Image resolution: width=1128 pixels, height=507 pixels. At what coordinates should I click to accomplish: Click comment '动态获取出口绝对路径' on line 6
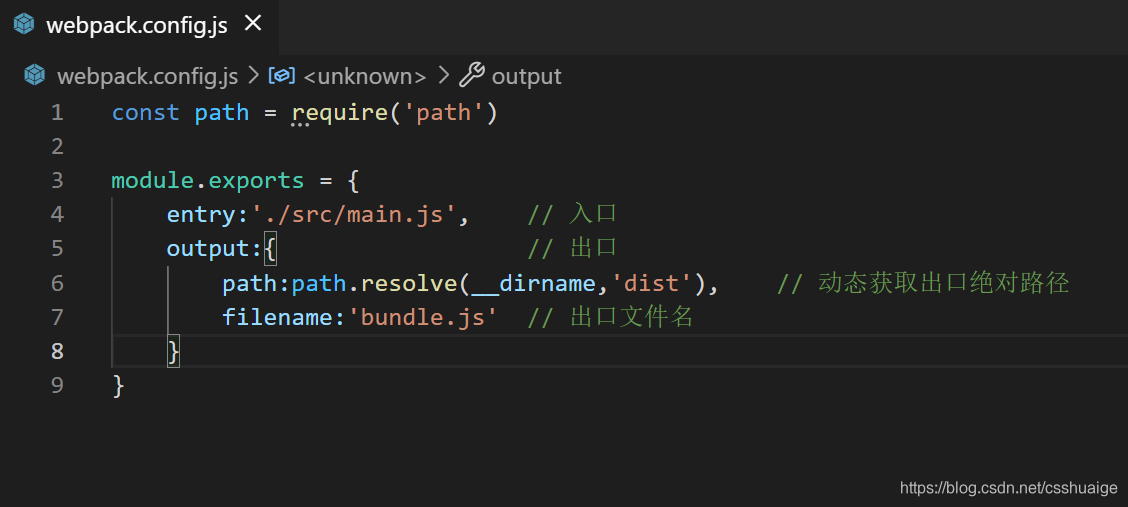pyautogui.click(x=943, y=283)
